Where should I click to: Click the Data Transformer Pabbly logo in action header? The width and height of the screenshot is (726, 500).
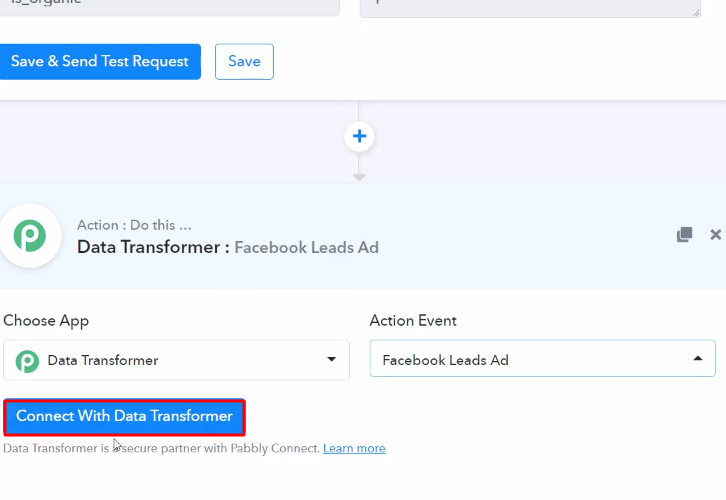click(30, 236)
